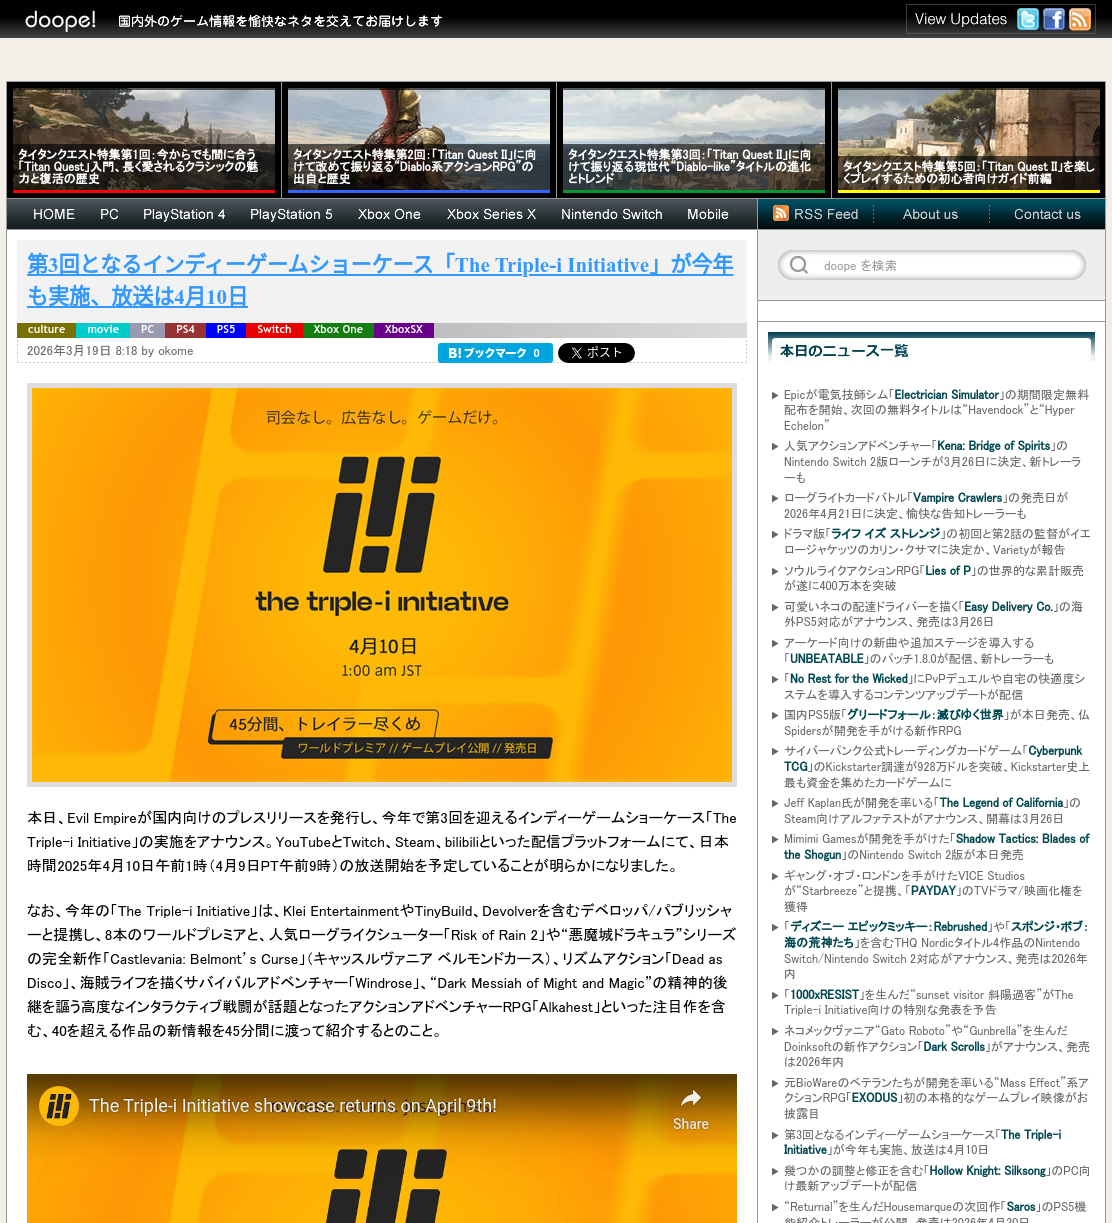The width and height of the screenshot is (1112, 1223).
Task: Open the PlayStation 5 menu item
Action: click(292, 214)
